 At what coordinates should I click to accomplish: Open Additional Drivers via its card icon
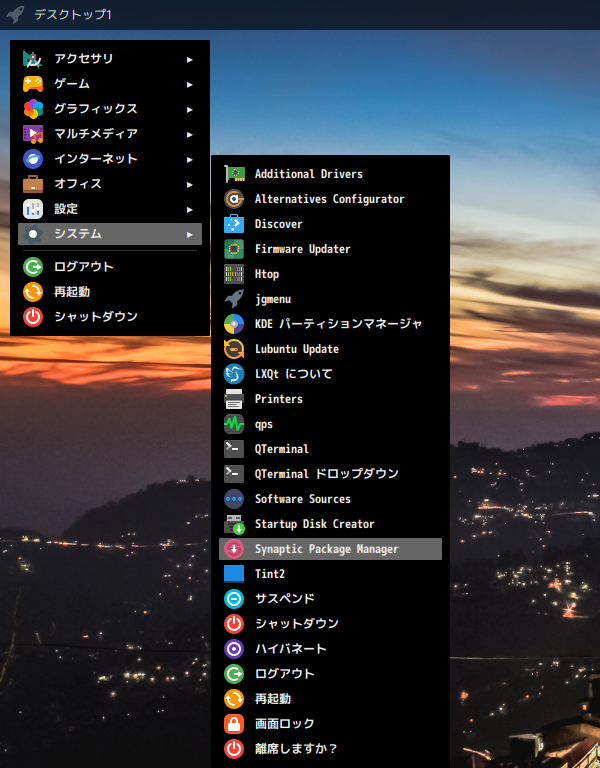234,174
